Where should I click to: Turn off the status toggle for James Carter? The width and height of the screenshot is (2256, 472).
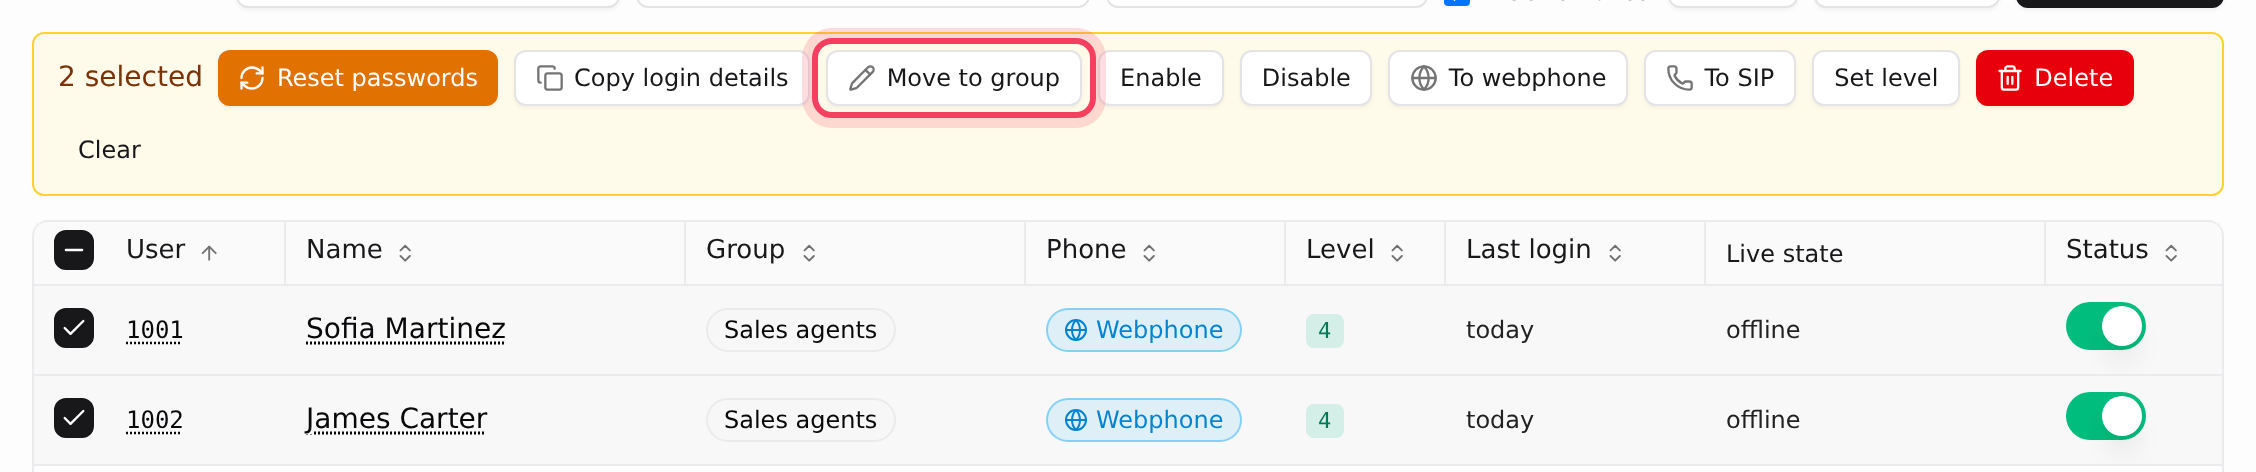2106,416
